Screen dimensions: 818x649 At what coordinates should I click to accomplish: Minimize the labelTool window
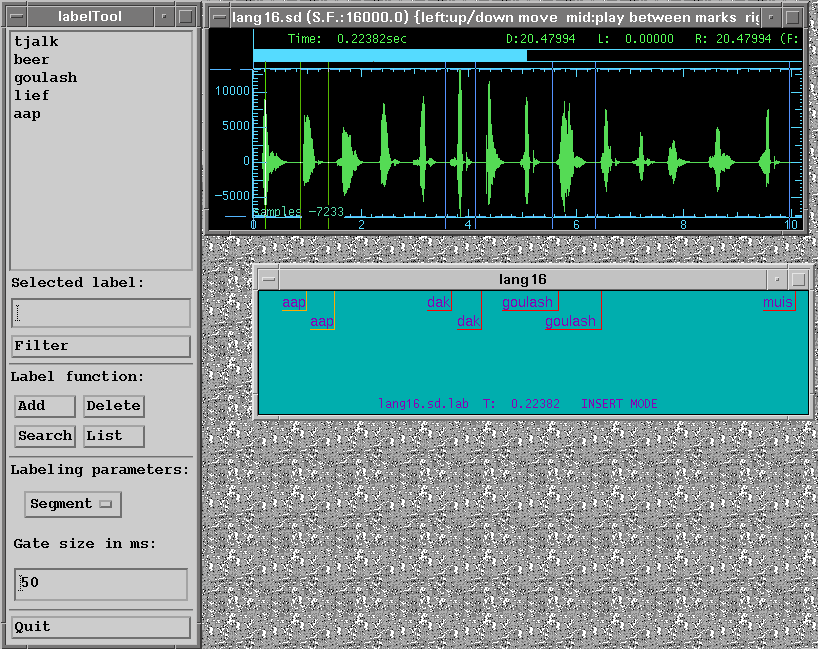coord(164,17)
